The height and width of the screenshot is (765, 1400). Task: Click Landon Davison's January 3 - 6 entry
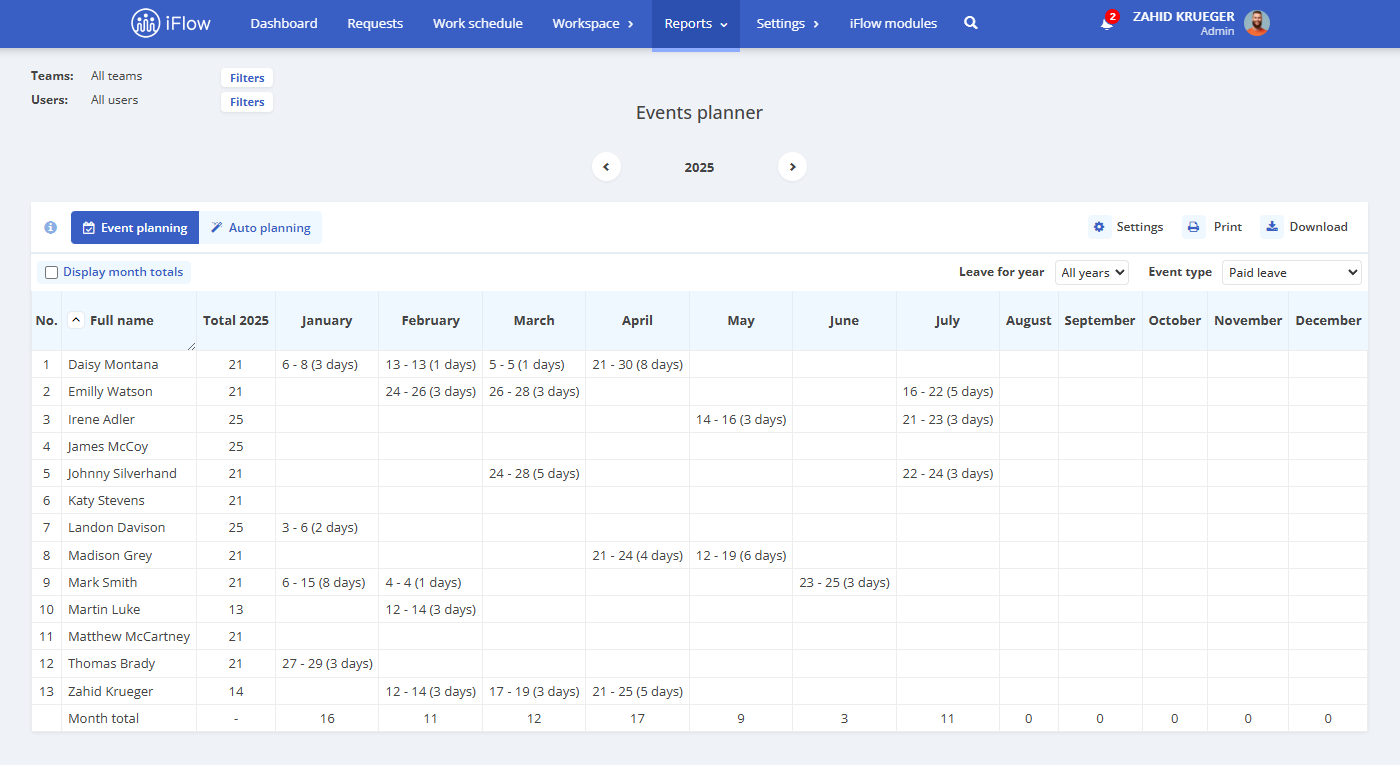[x=320, y=528]
